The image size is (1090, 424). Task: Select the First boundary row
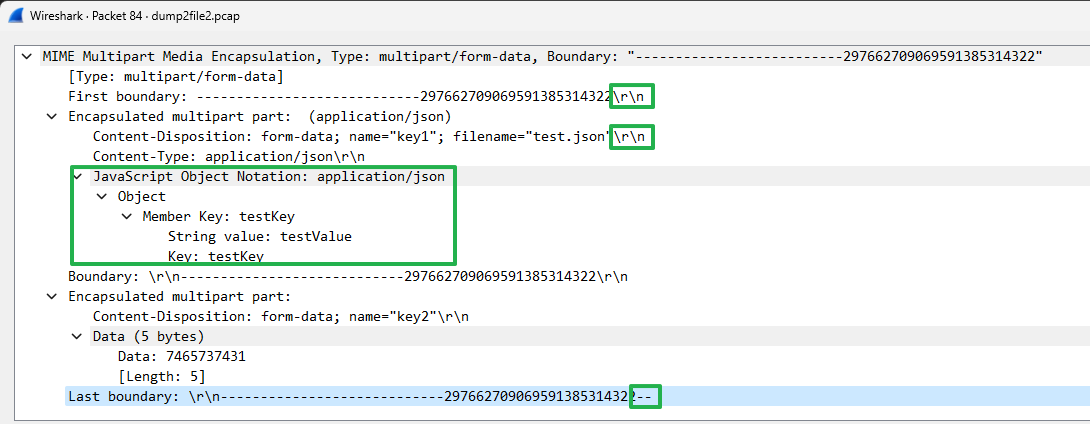click(340, 96)
